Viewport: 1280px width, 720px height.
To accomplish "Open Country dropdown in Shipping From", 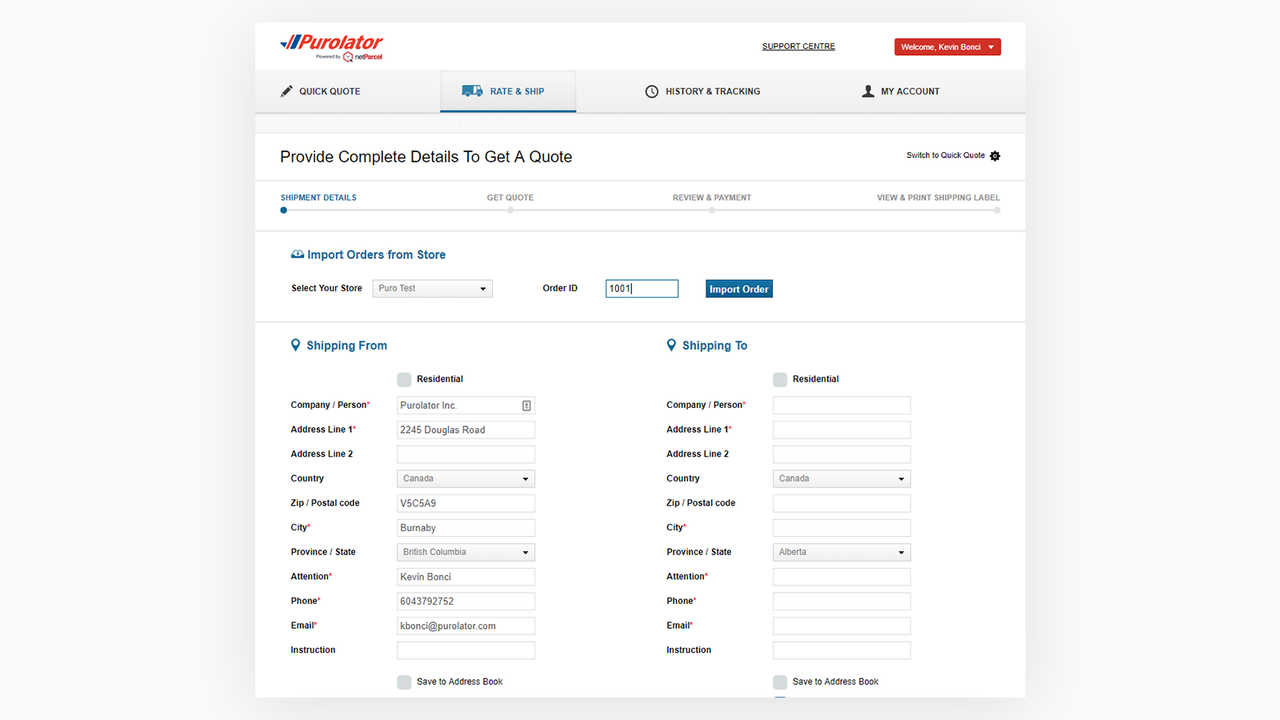I will 466,478.
